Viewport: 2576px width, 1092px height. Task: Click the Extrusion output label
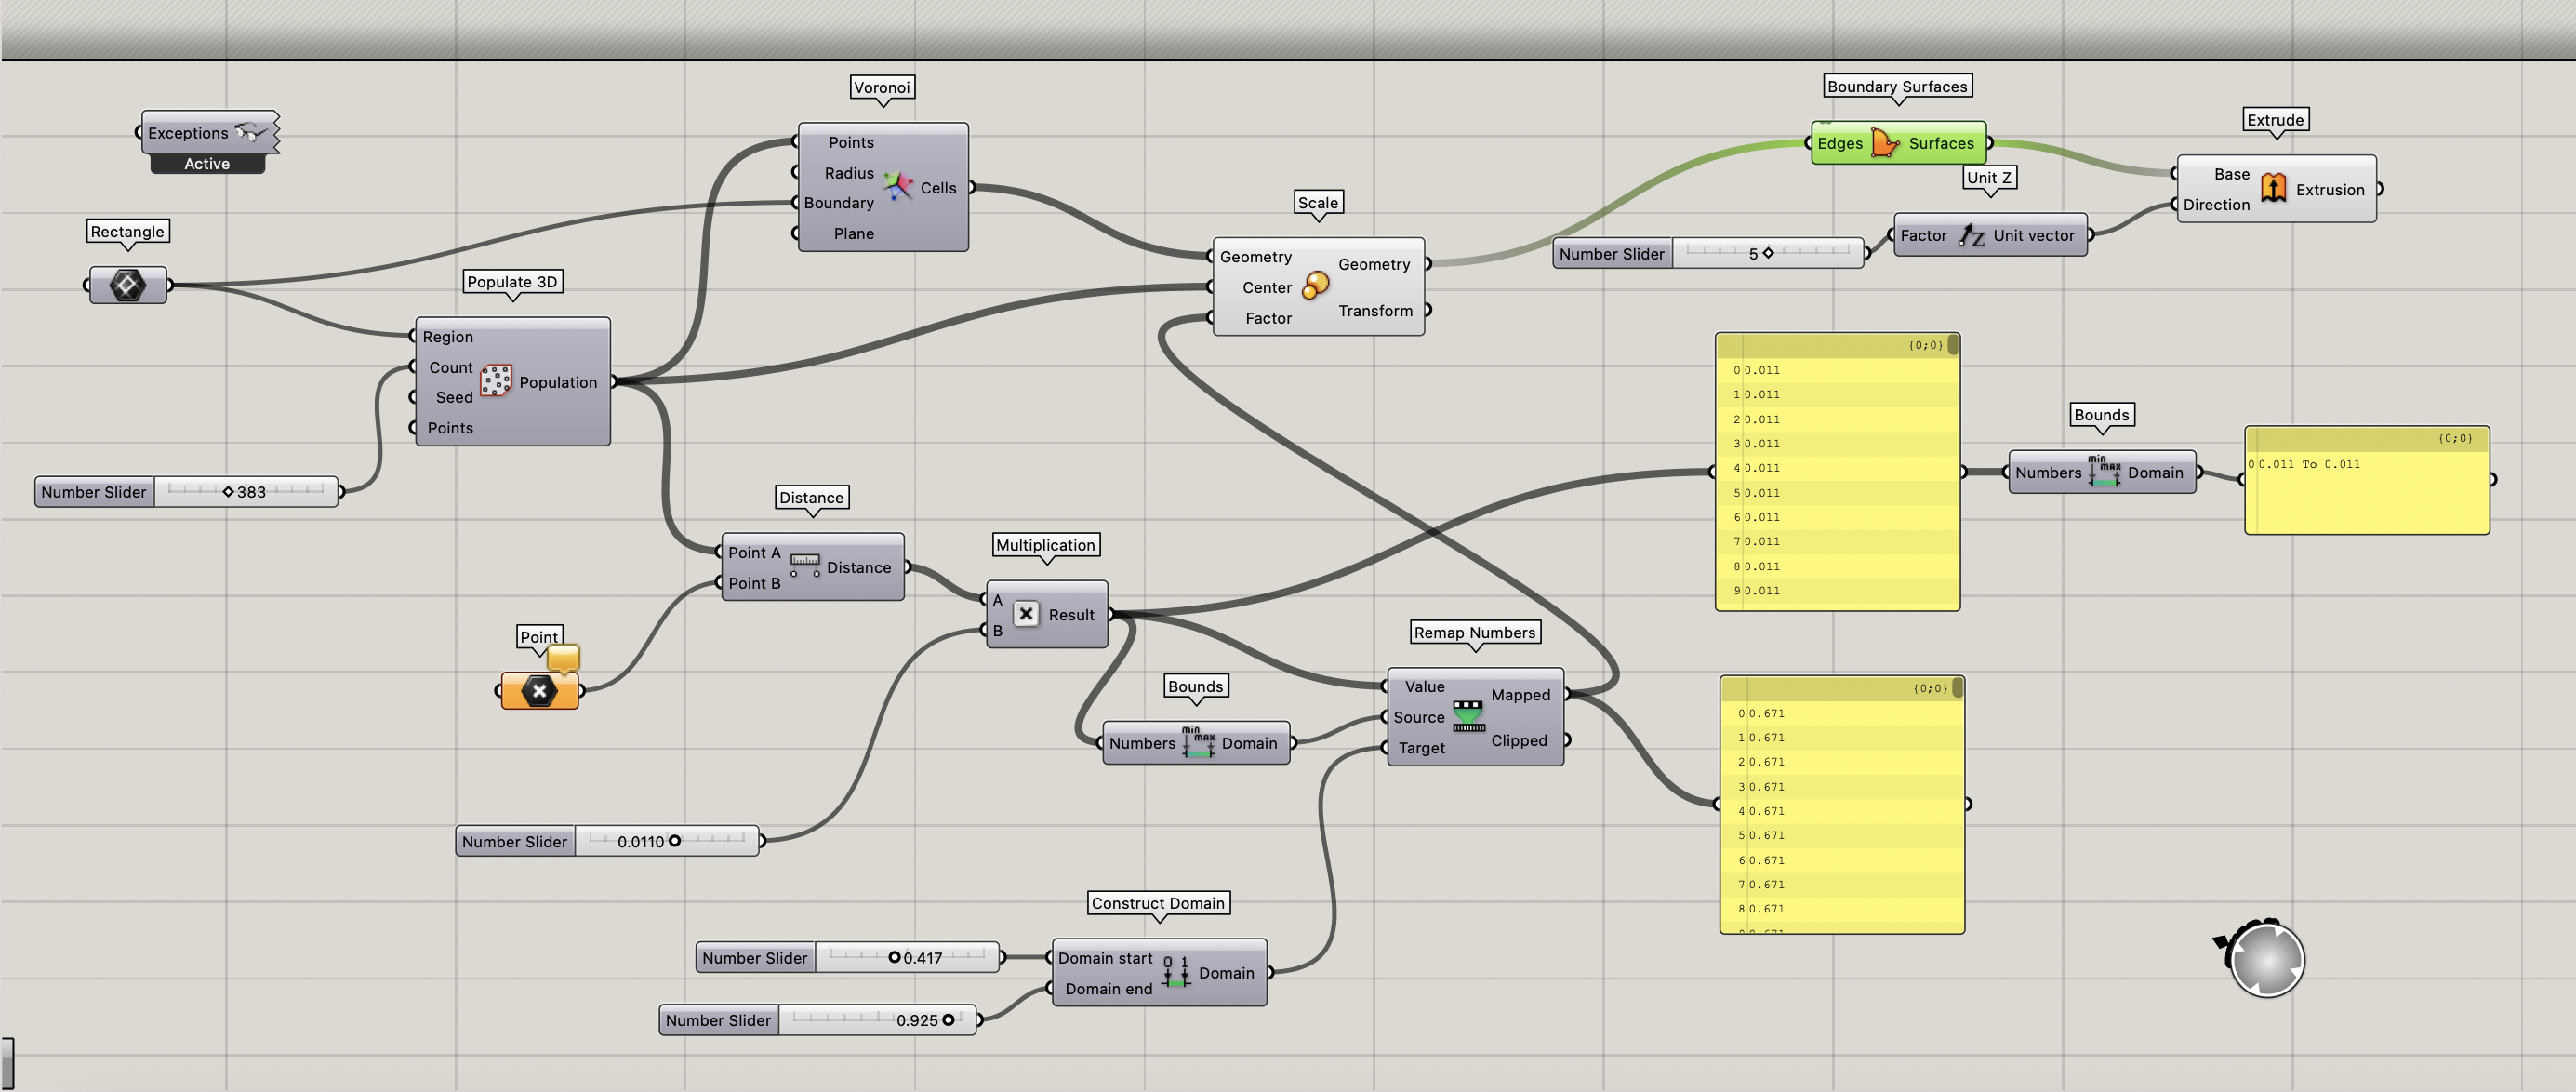[2329, 190]
